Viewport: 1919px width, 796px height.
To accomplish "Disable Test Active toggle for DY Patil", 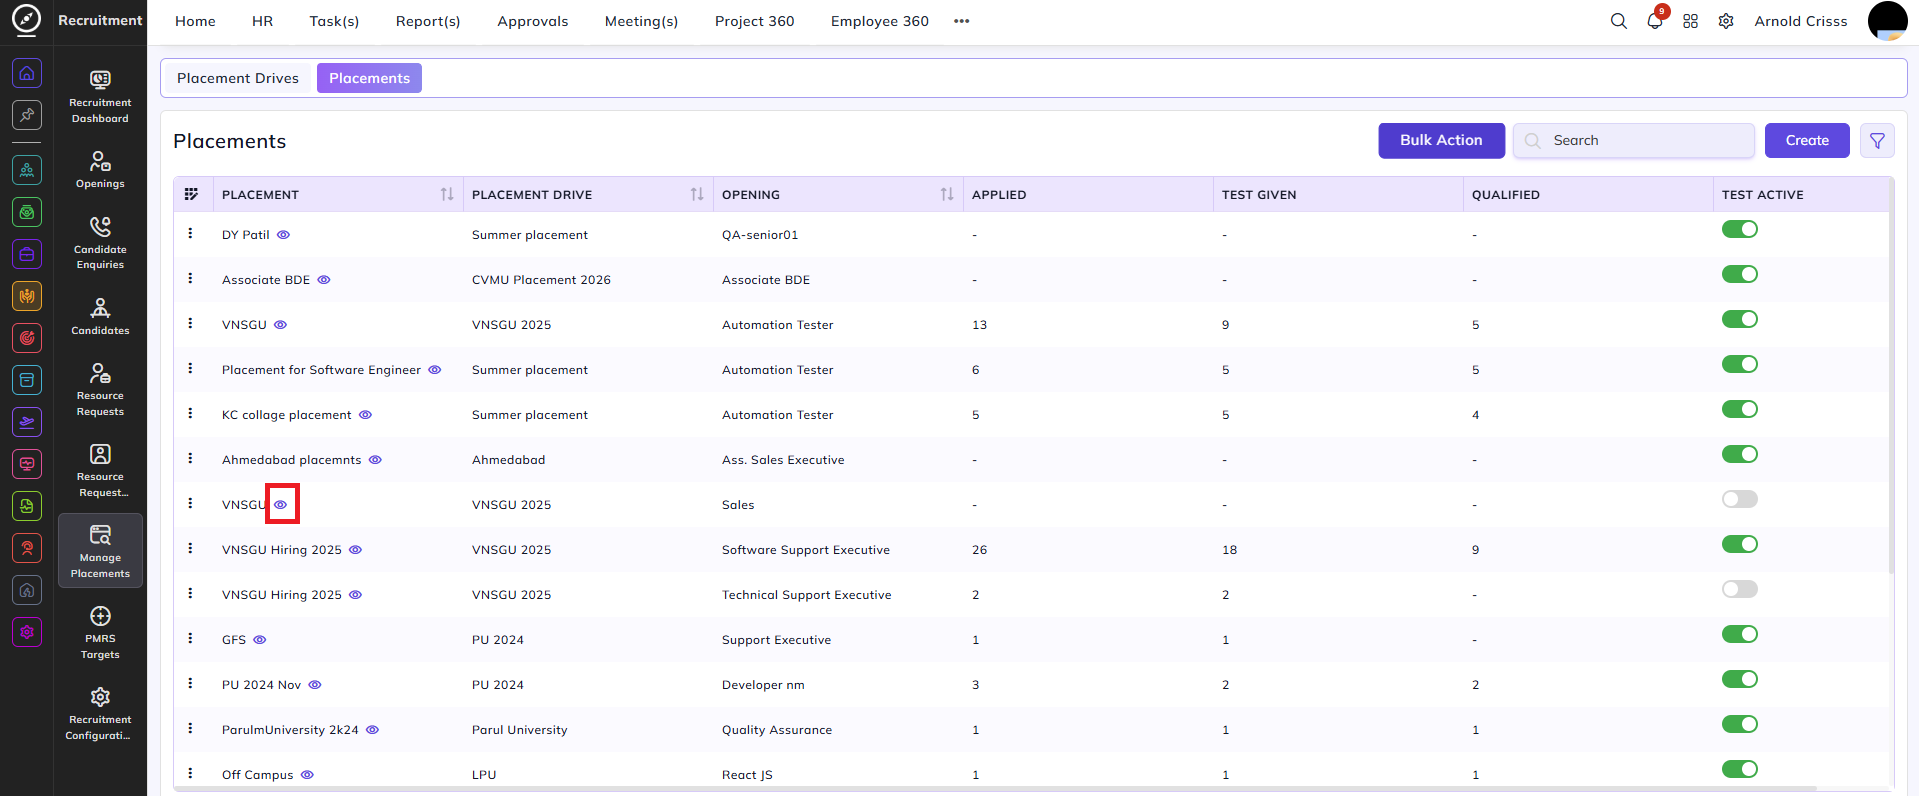I will pos(1739,229).
